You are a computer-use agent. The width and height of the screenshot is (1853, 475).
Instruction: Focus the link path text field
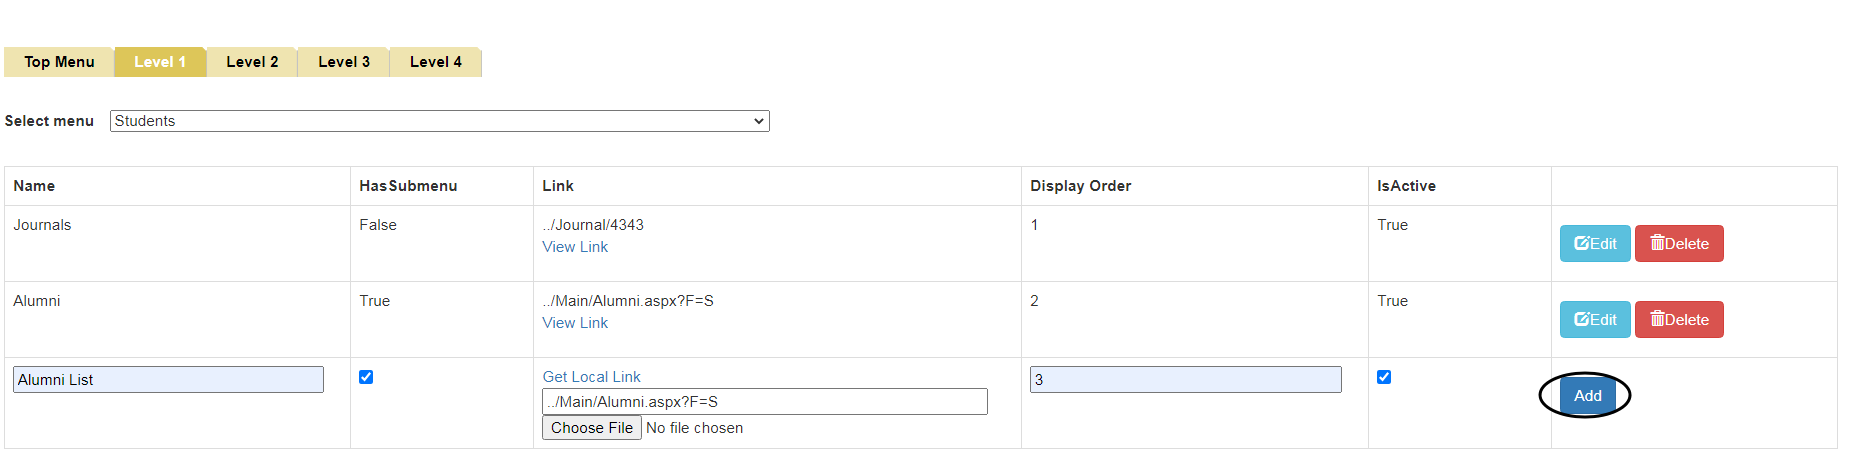(x=764, y=402)
